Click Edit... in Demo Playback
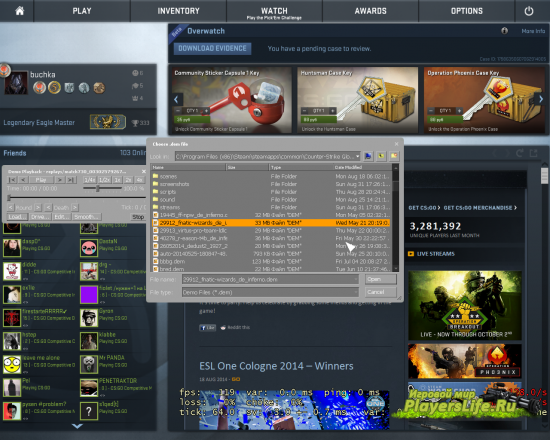Screen dimensions: 550x440 [x=61, y=217]
